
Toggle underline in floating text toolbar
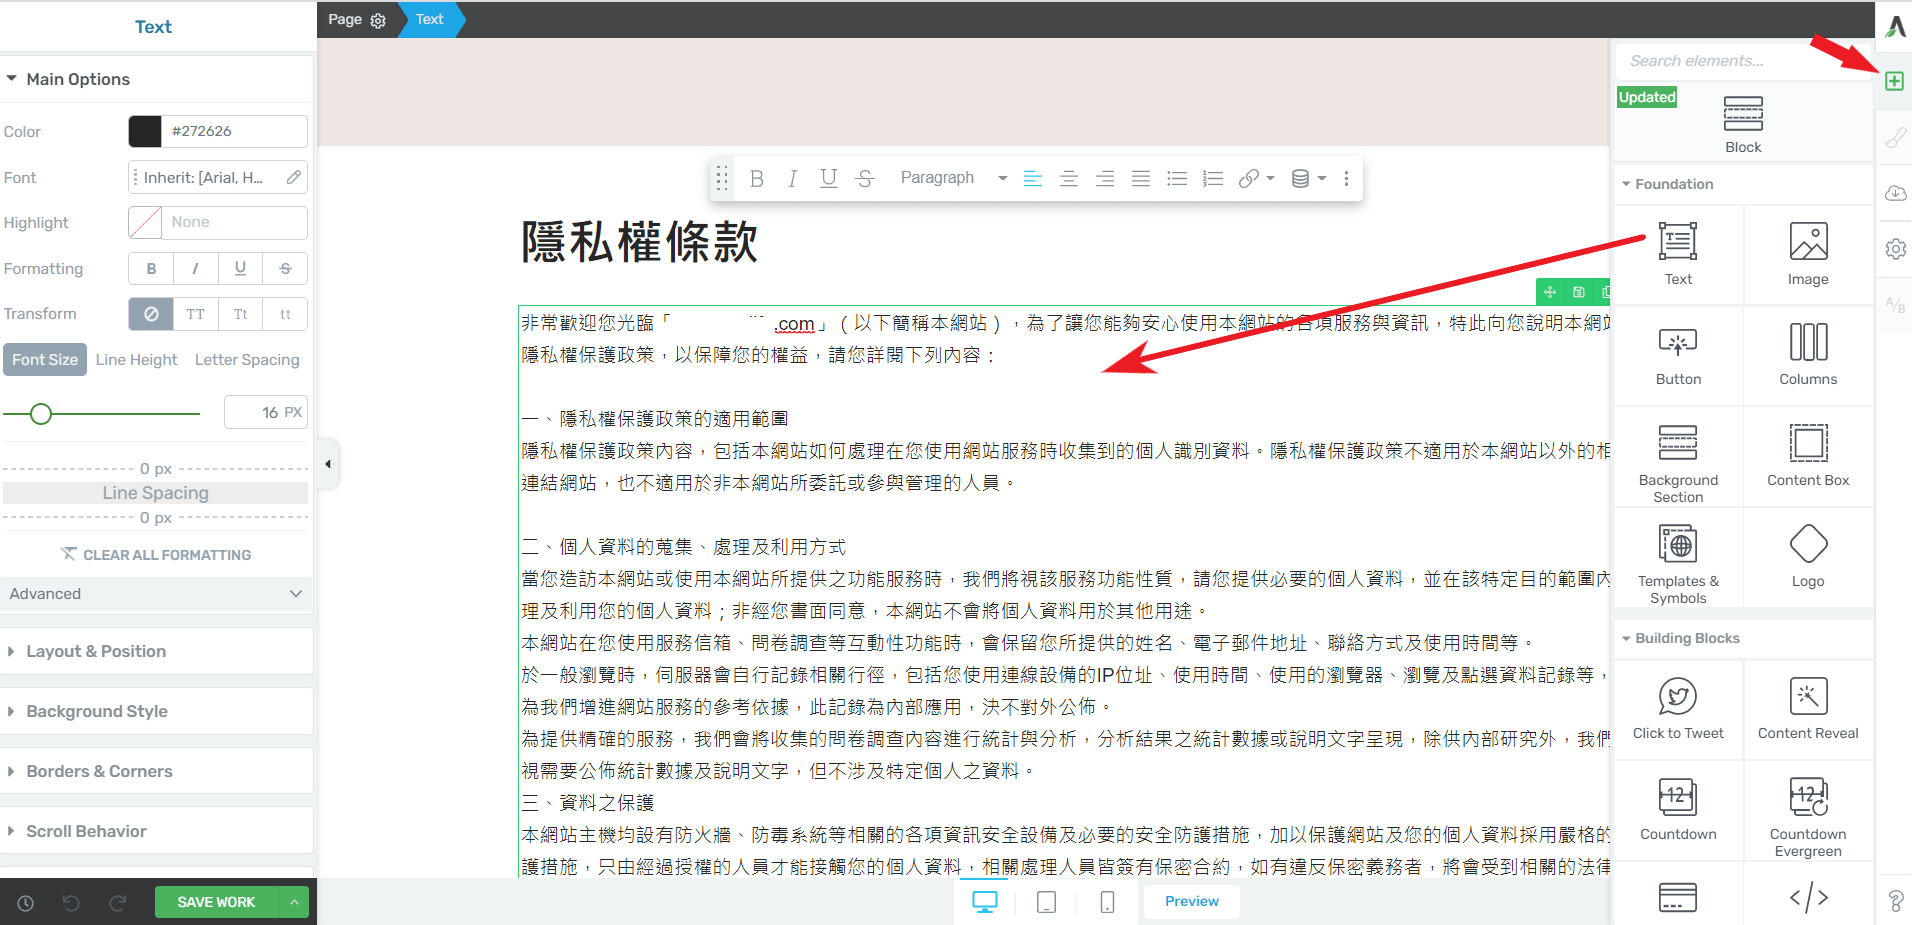point(828,179)
